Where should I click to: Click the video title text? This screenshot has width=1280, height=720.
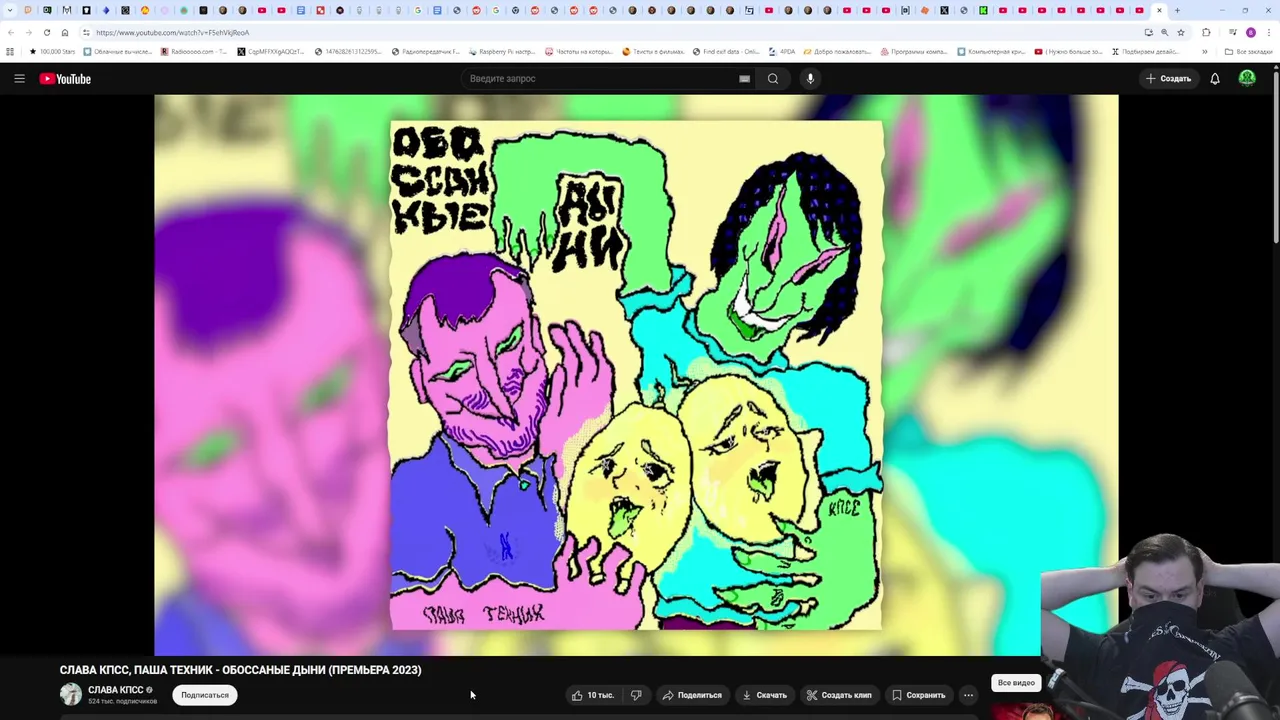(x=240, y=670)
